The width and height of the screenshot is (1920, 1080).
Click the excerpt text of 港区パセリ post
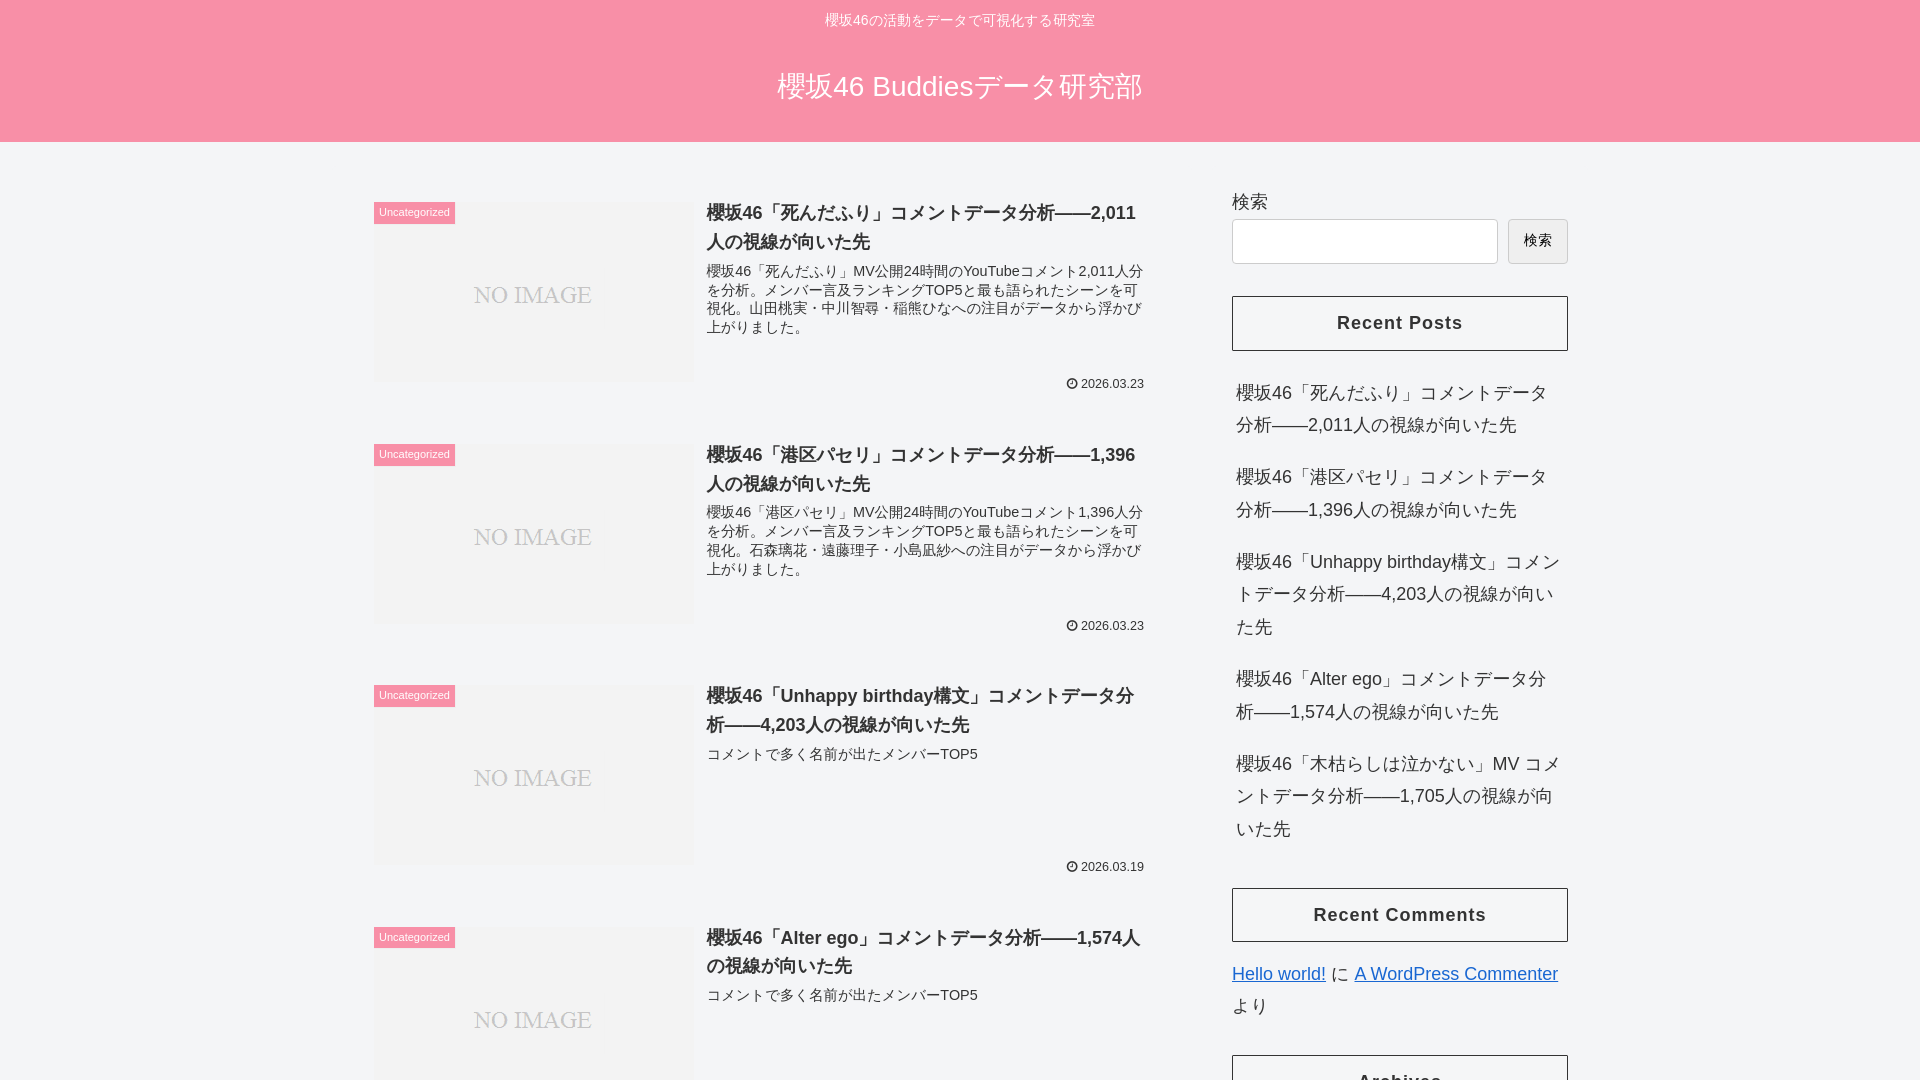click(924, 541)
